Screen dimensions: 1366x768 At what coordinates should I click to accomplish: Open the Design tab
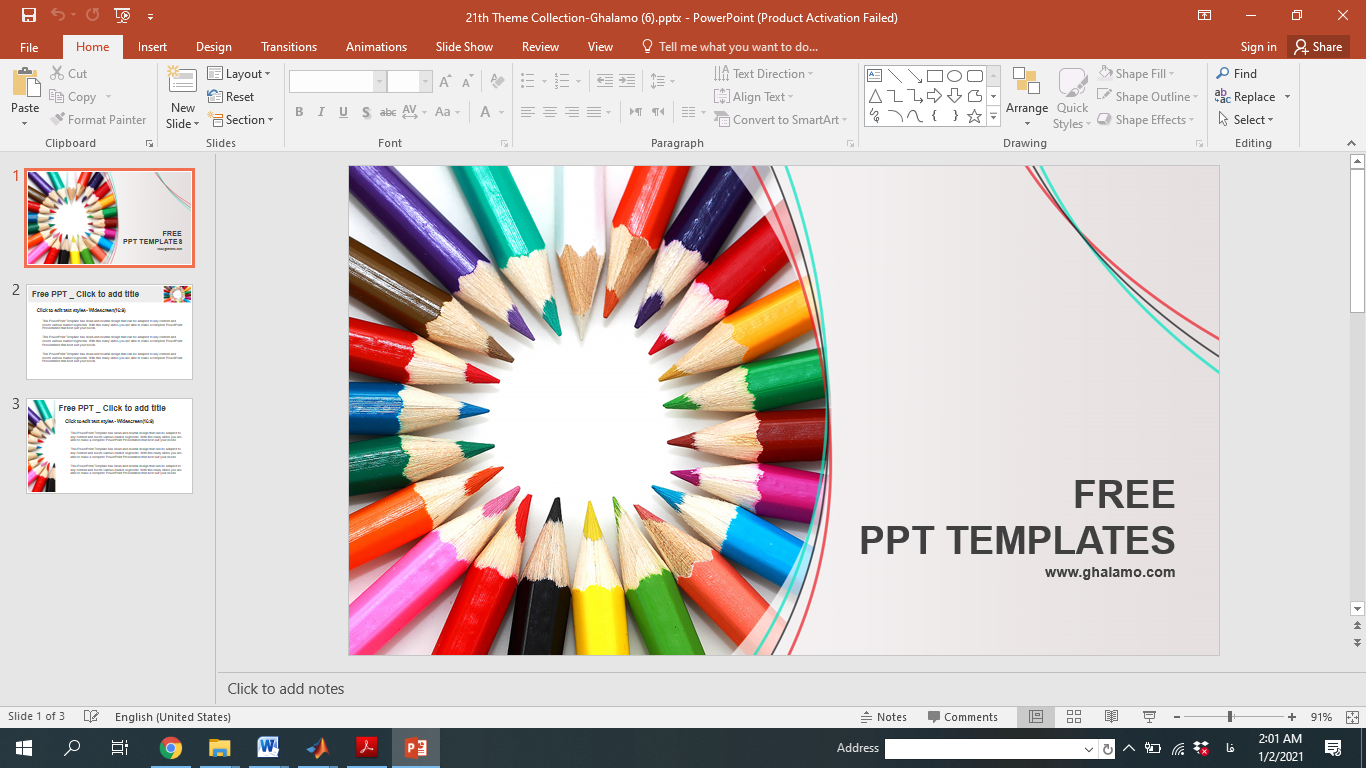[213, 47]
